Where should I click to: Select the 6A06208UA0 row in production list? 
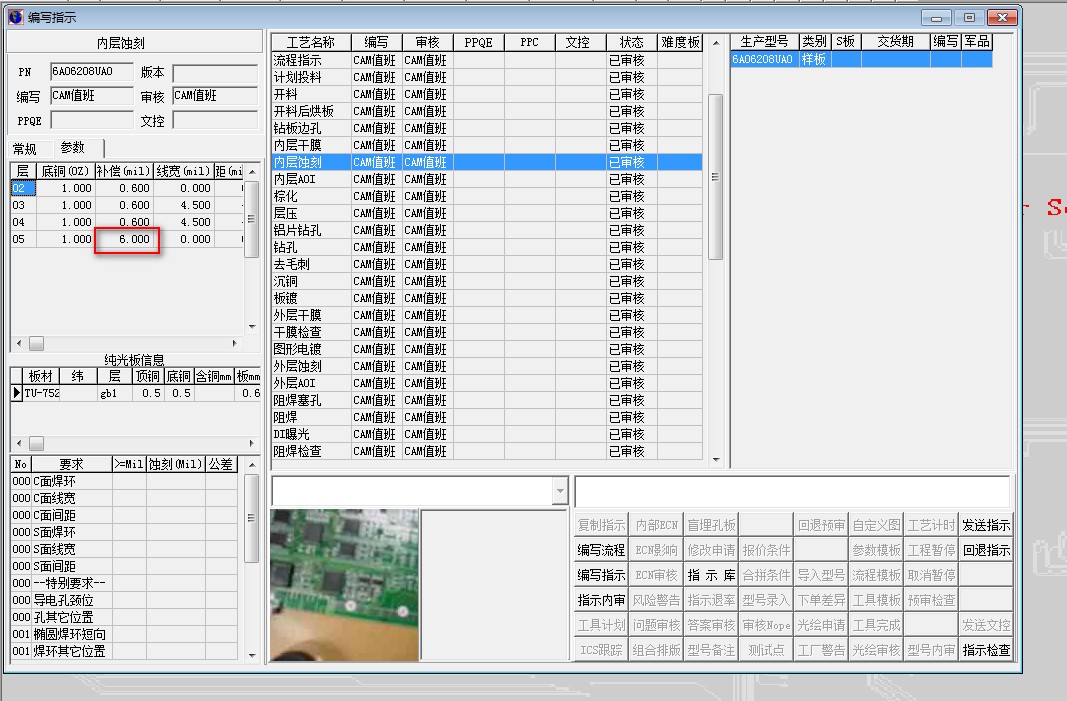pyautogui.click(x=861, y=59)
